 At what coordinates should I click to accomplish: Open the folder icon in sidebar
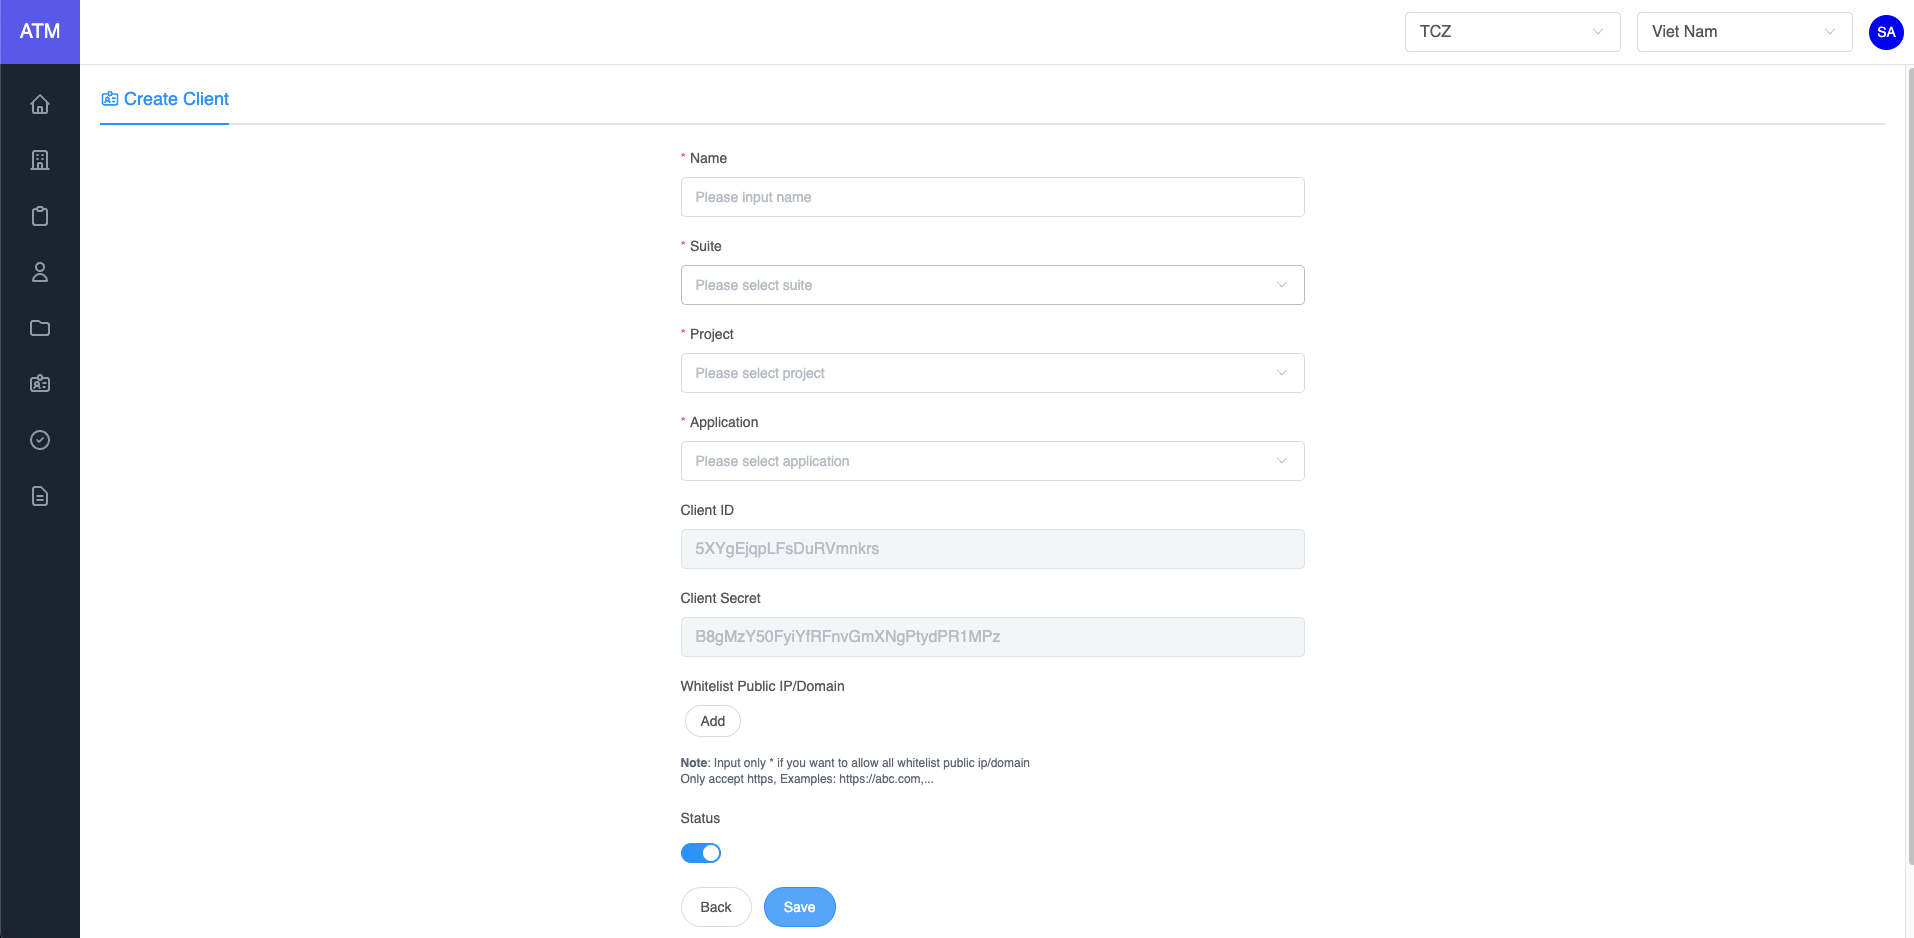(x=40, y=328)
